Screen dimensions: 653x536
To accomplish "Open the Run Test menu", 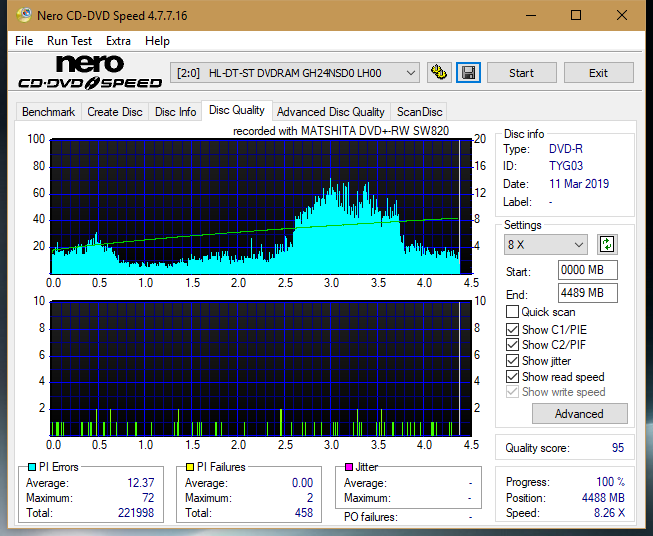I will pyautogui.click(x=69, y=41).
